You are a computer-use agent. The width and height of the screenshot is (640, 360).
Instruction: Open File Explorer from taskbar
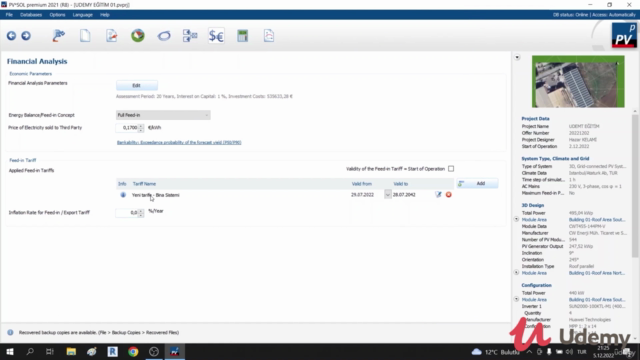pyautogui.click(x=71, y=351)
